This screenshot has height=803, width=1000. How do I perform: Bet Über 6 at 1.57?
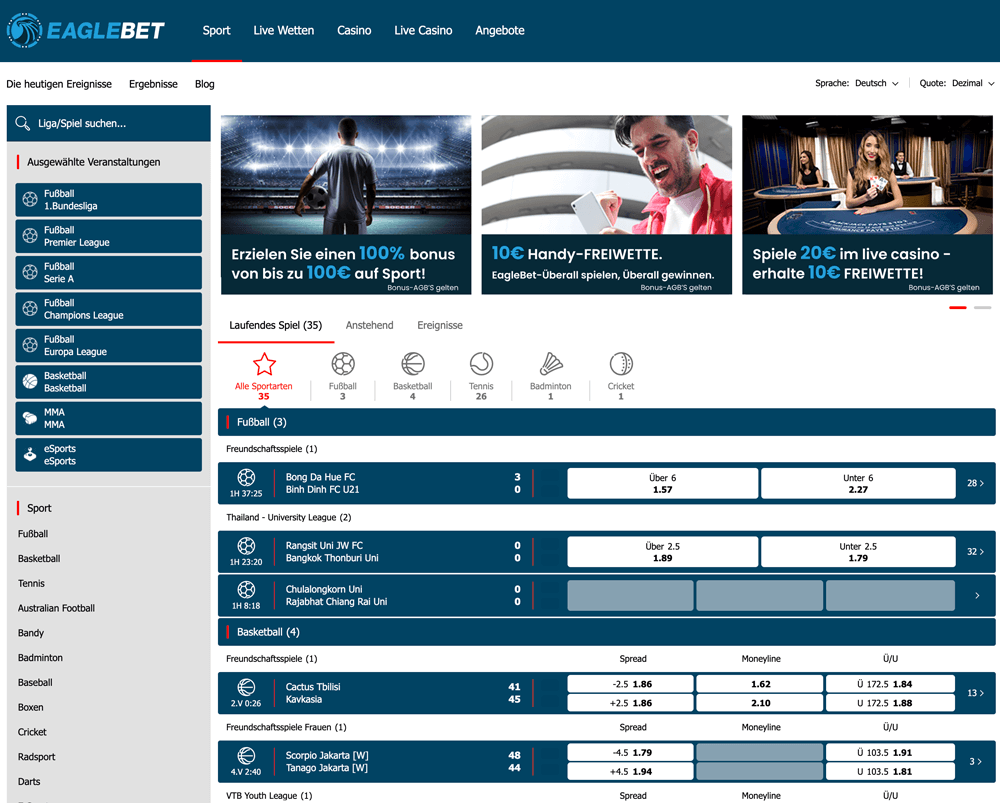click(x=663, y=483)
